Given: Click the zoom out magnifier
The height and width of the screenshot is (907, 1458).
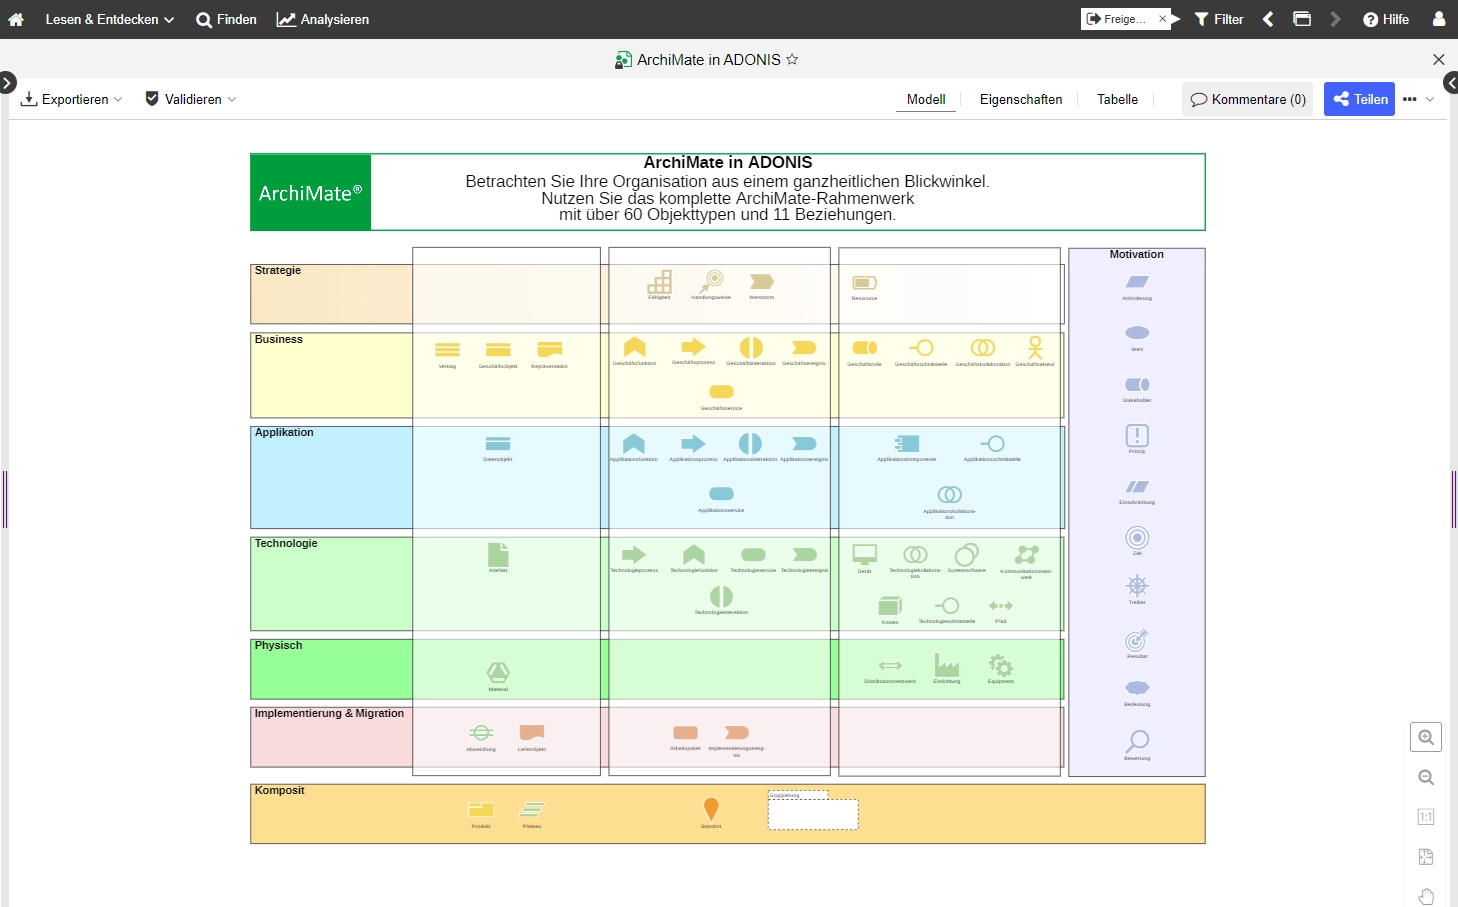Looking at the screenshot, I should (x=1426, y=777).
